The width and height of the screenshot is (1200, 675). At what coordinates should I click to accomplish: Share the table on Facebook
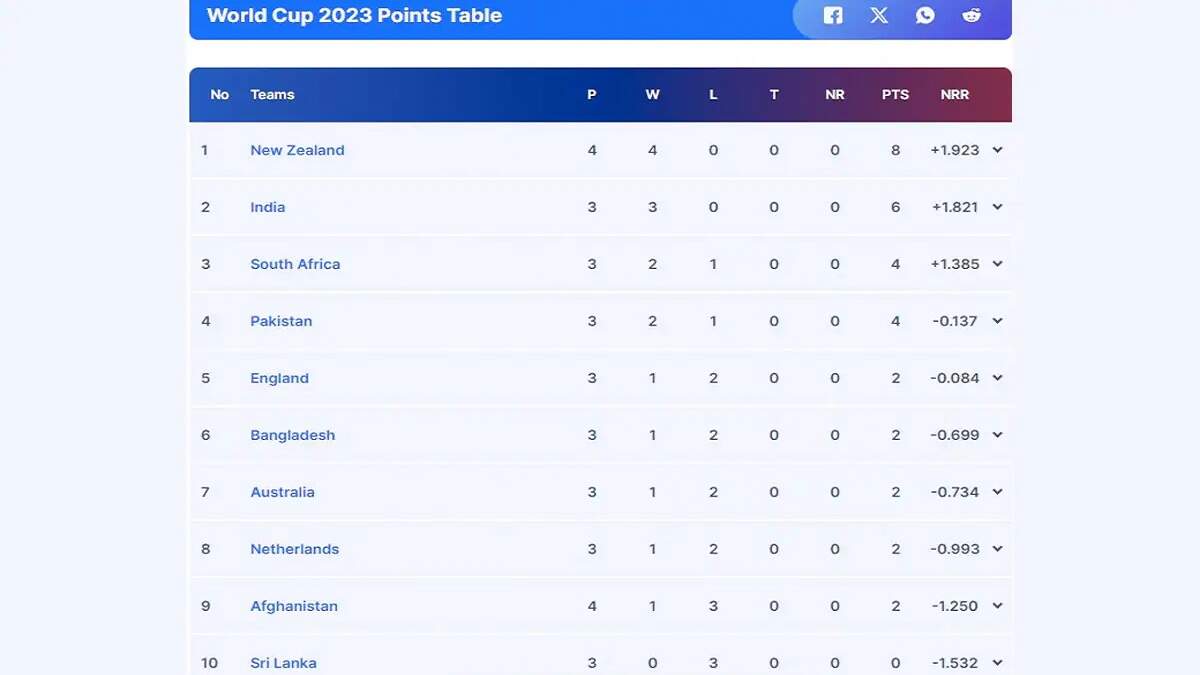coord(833,15)
